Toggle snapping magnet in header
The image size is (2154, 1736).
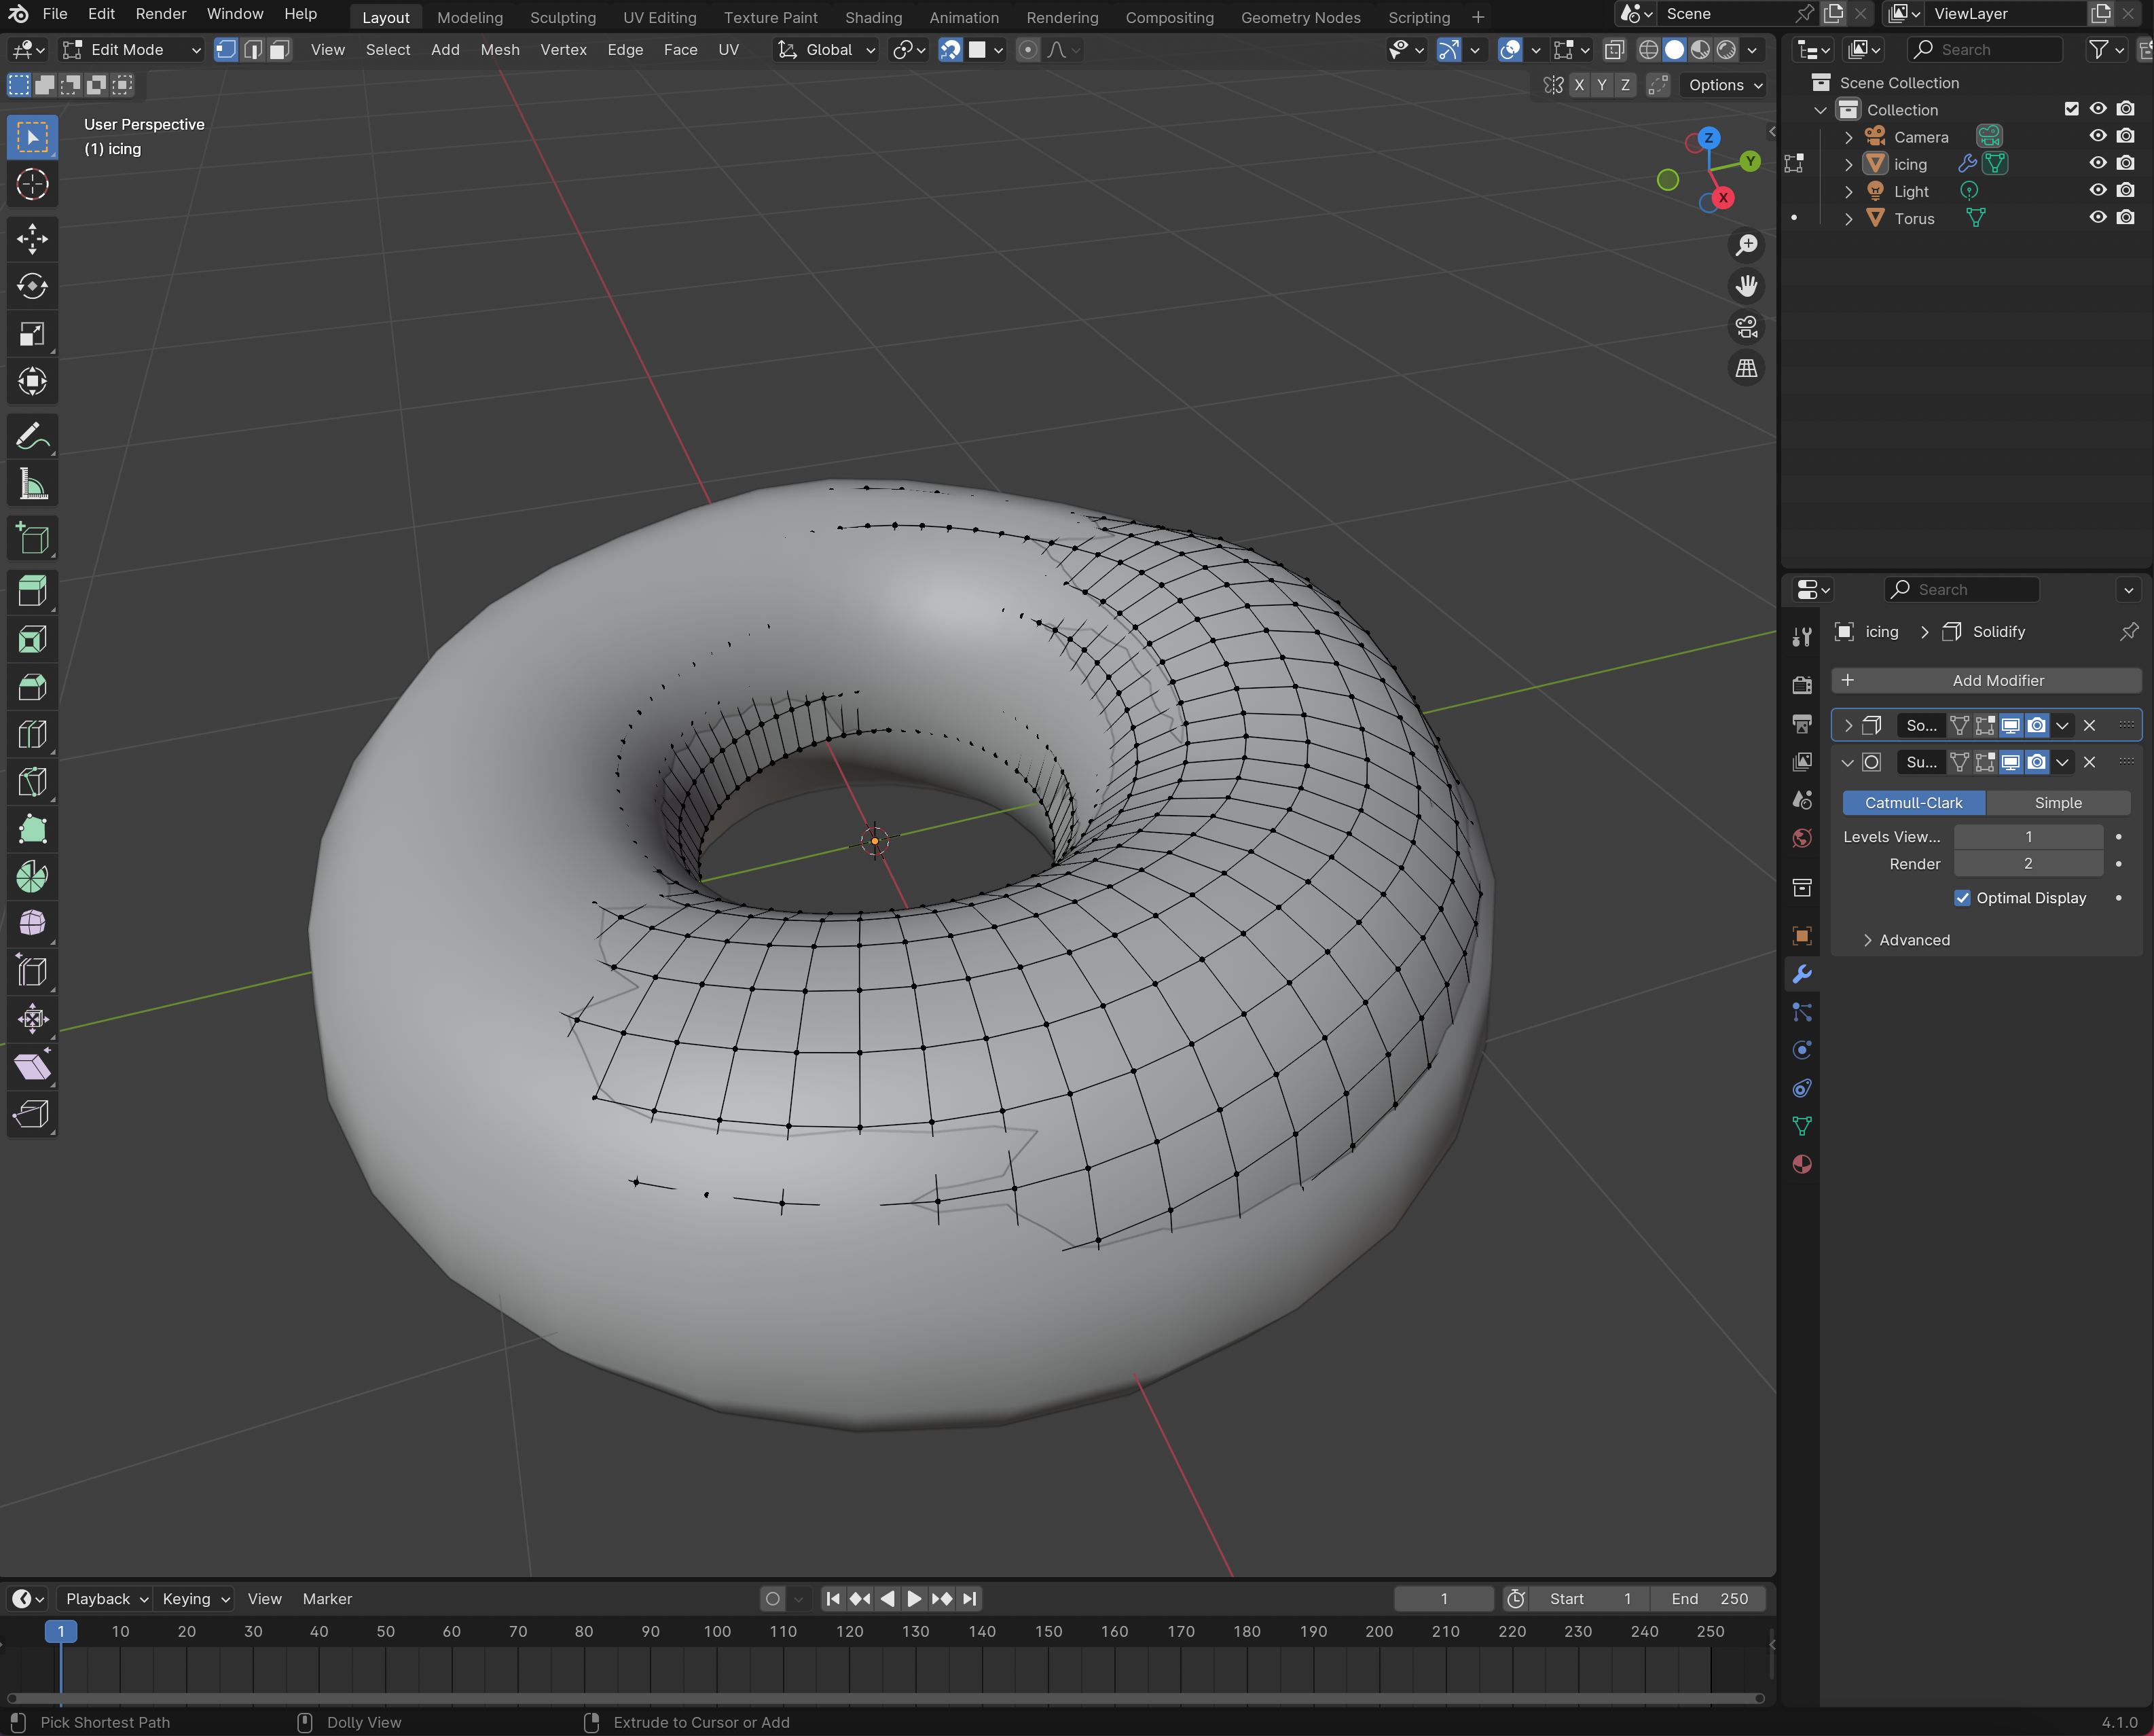pos(950,50)
